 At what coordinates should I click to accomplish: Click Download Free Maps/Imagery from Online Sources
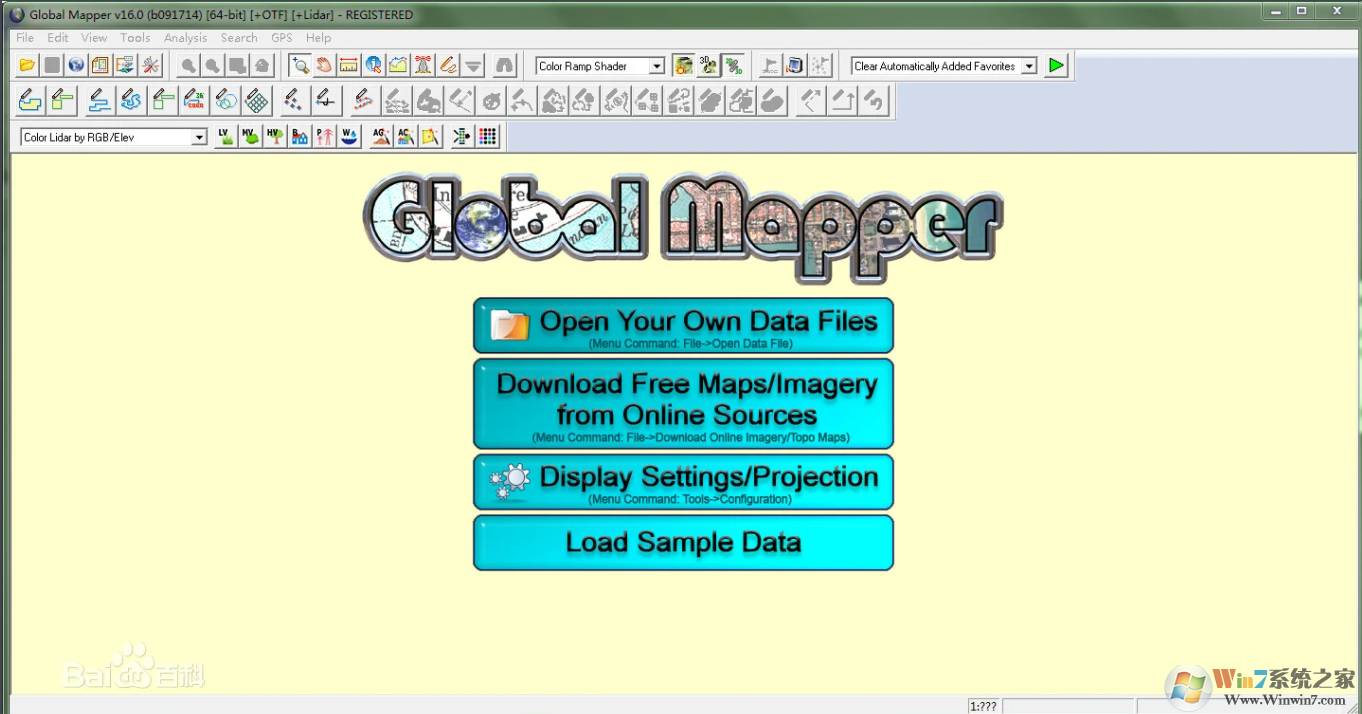click(x=683, y=403)
